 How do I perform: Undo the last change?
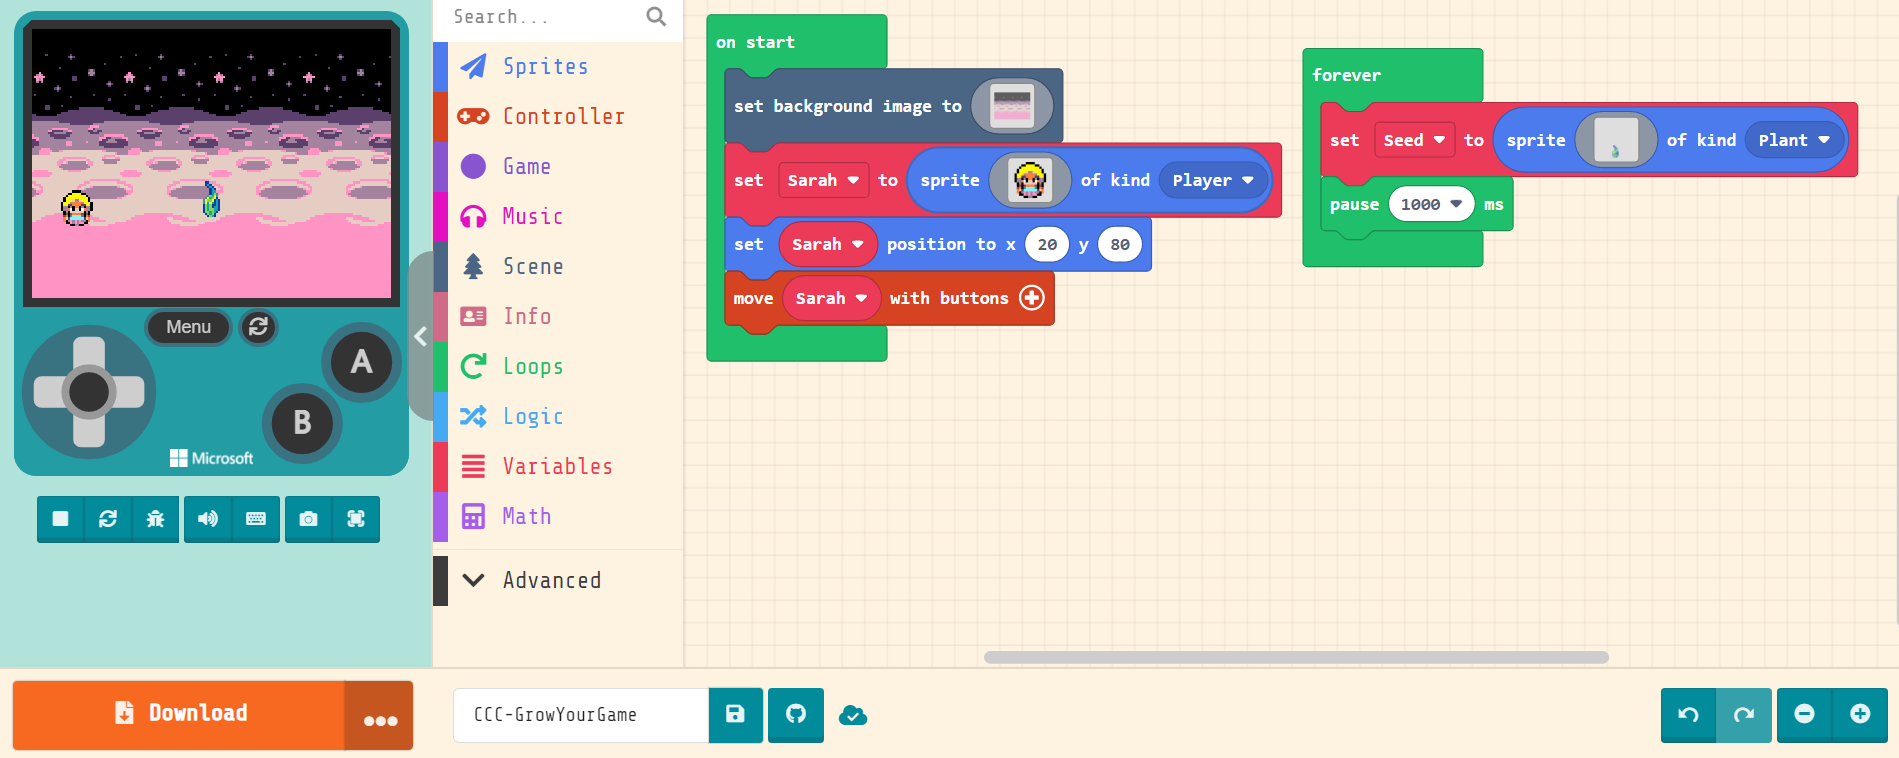coord(1688,715)
